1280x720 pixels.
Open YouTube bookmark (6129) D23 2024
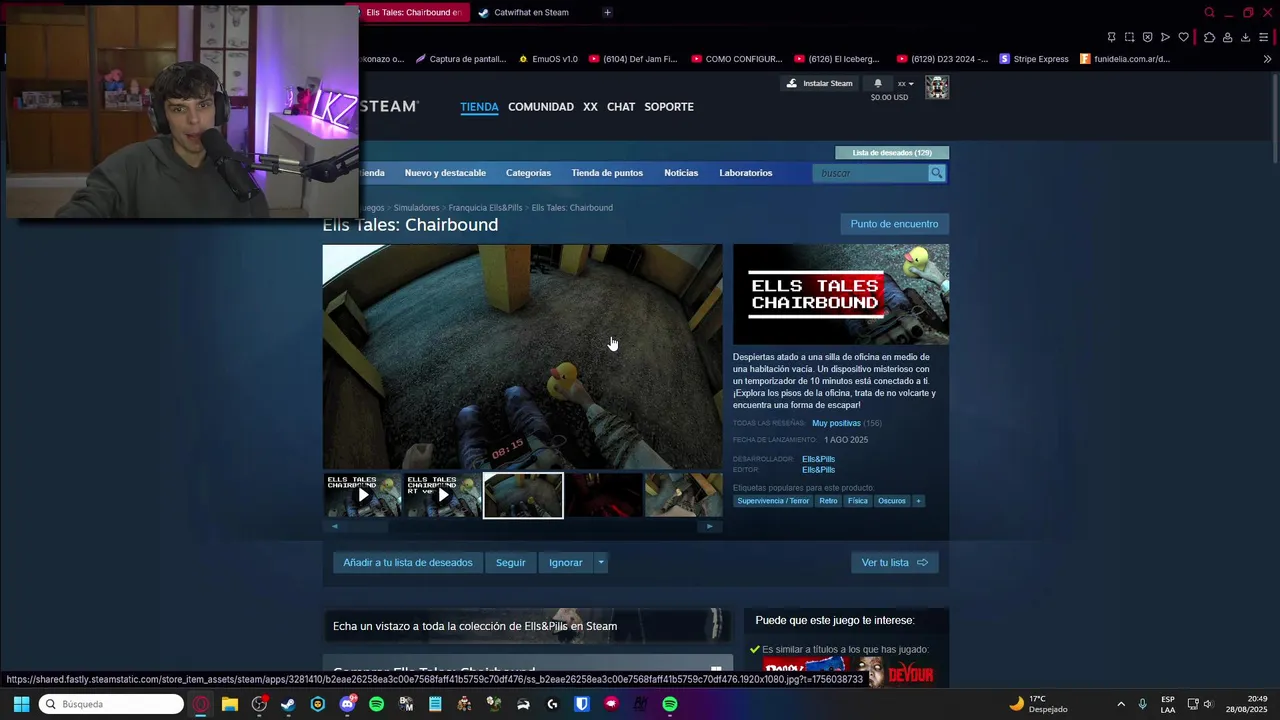[x=943, y=59]
